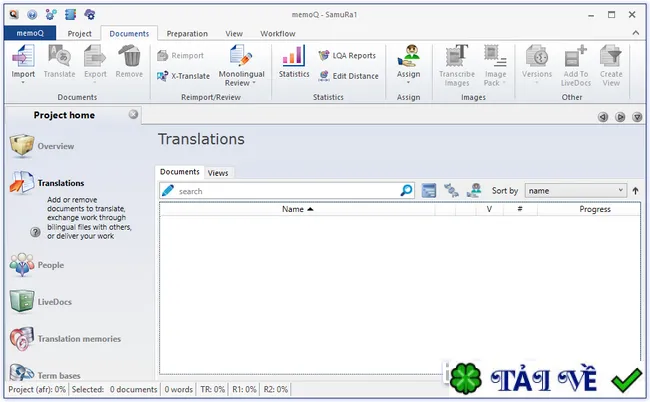Toggle ascending sort order arrow
This screenshot has height=402, width=650.
coord(635,191)
